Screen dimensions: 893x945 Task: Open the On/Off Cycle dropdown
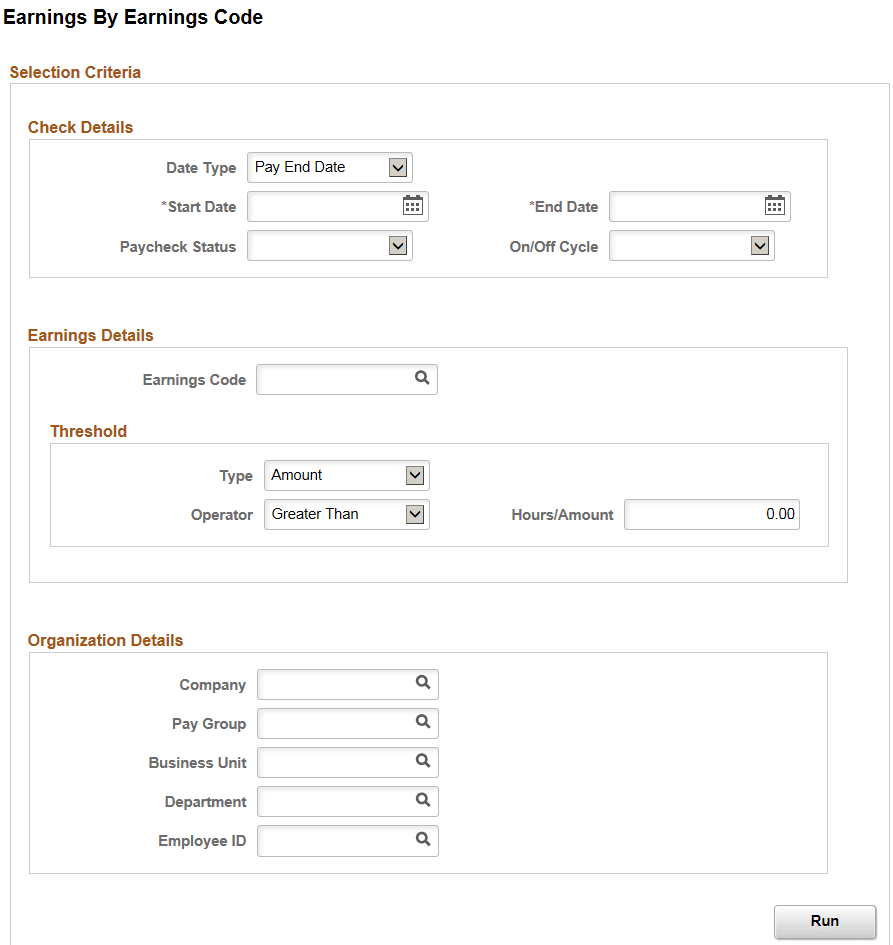pos(761,245)
